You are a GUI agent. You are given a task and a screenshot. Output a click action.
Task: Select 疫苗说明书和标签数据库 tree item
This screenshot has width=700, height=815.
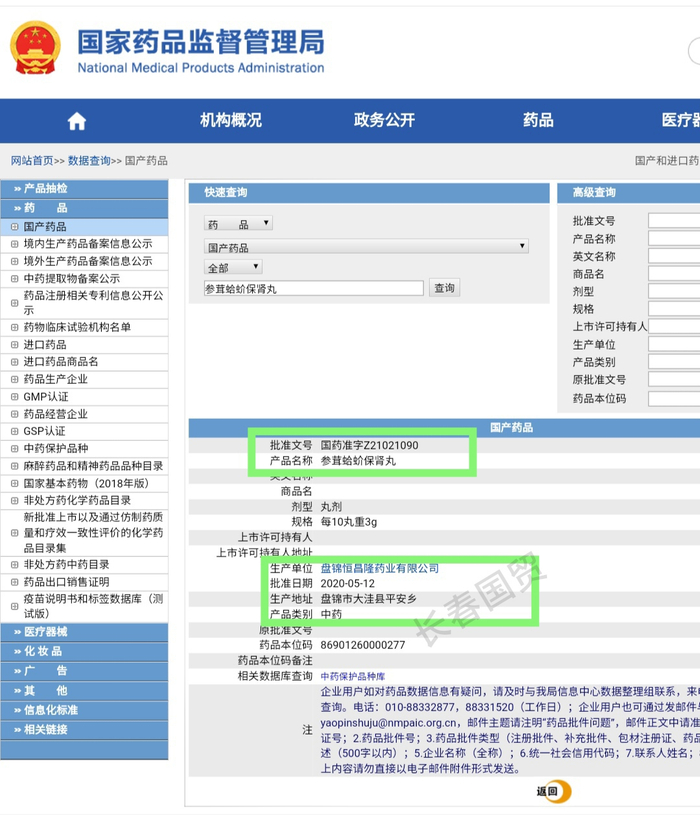point(94,606)
